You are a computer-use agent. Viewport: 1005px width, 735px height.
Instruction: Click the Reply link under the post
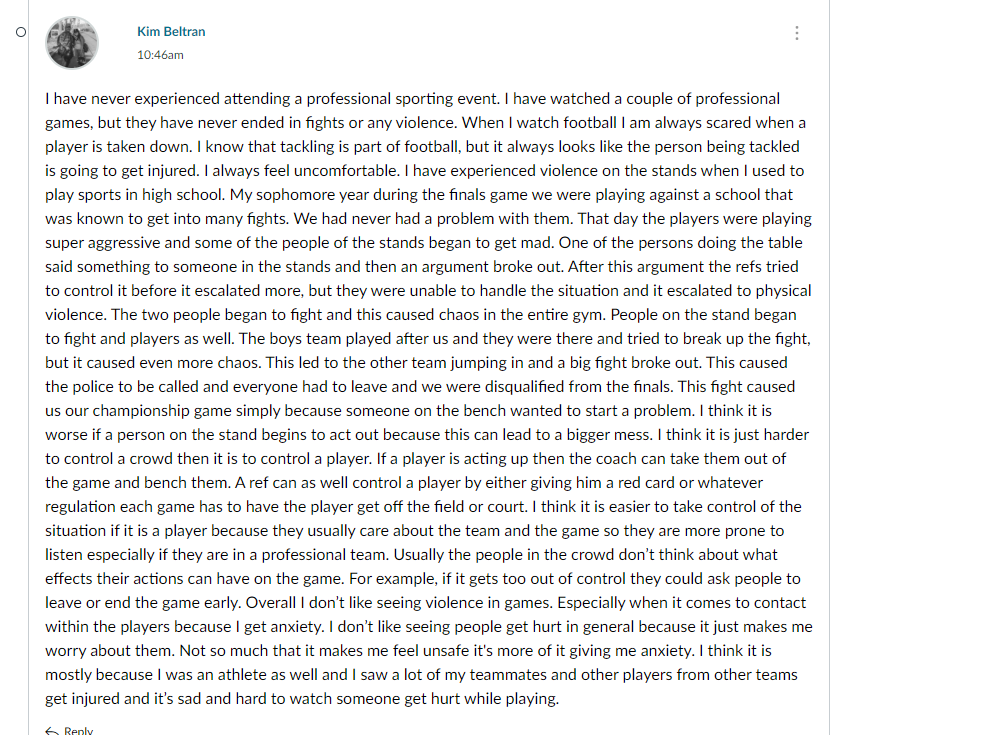[78, 731]
